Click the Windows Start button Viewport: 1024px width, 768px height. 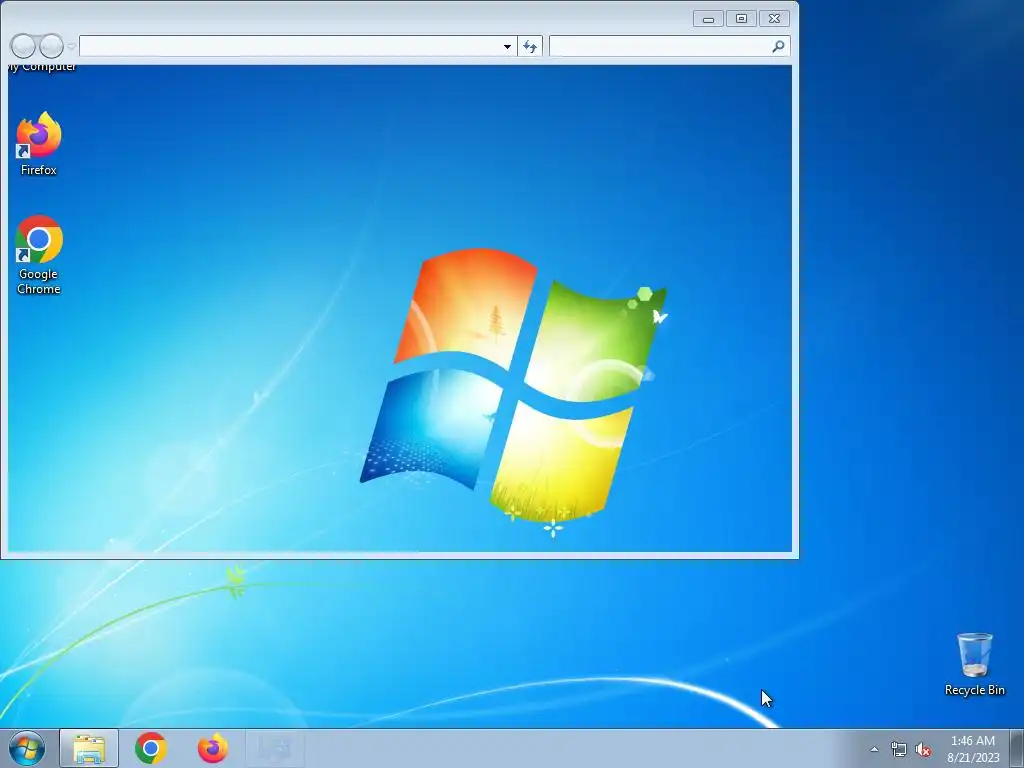(x=27, y=748)
